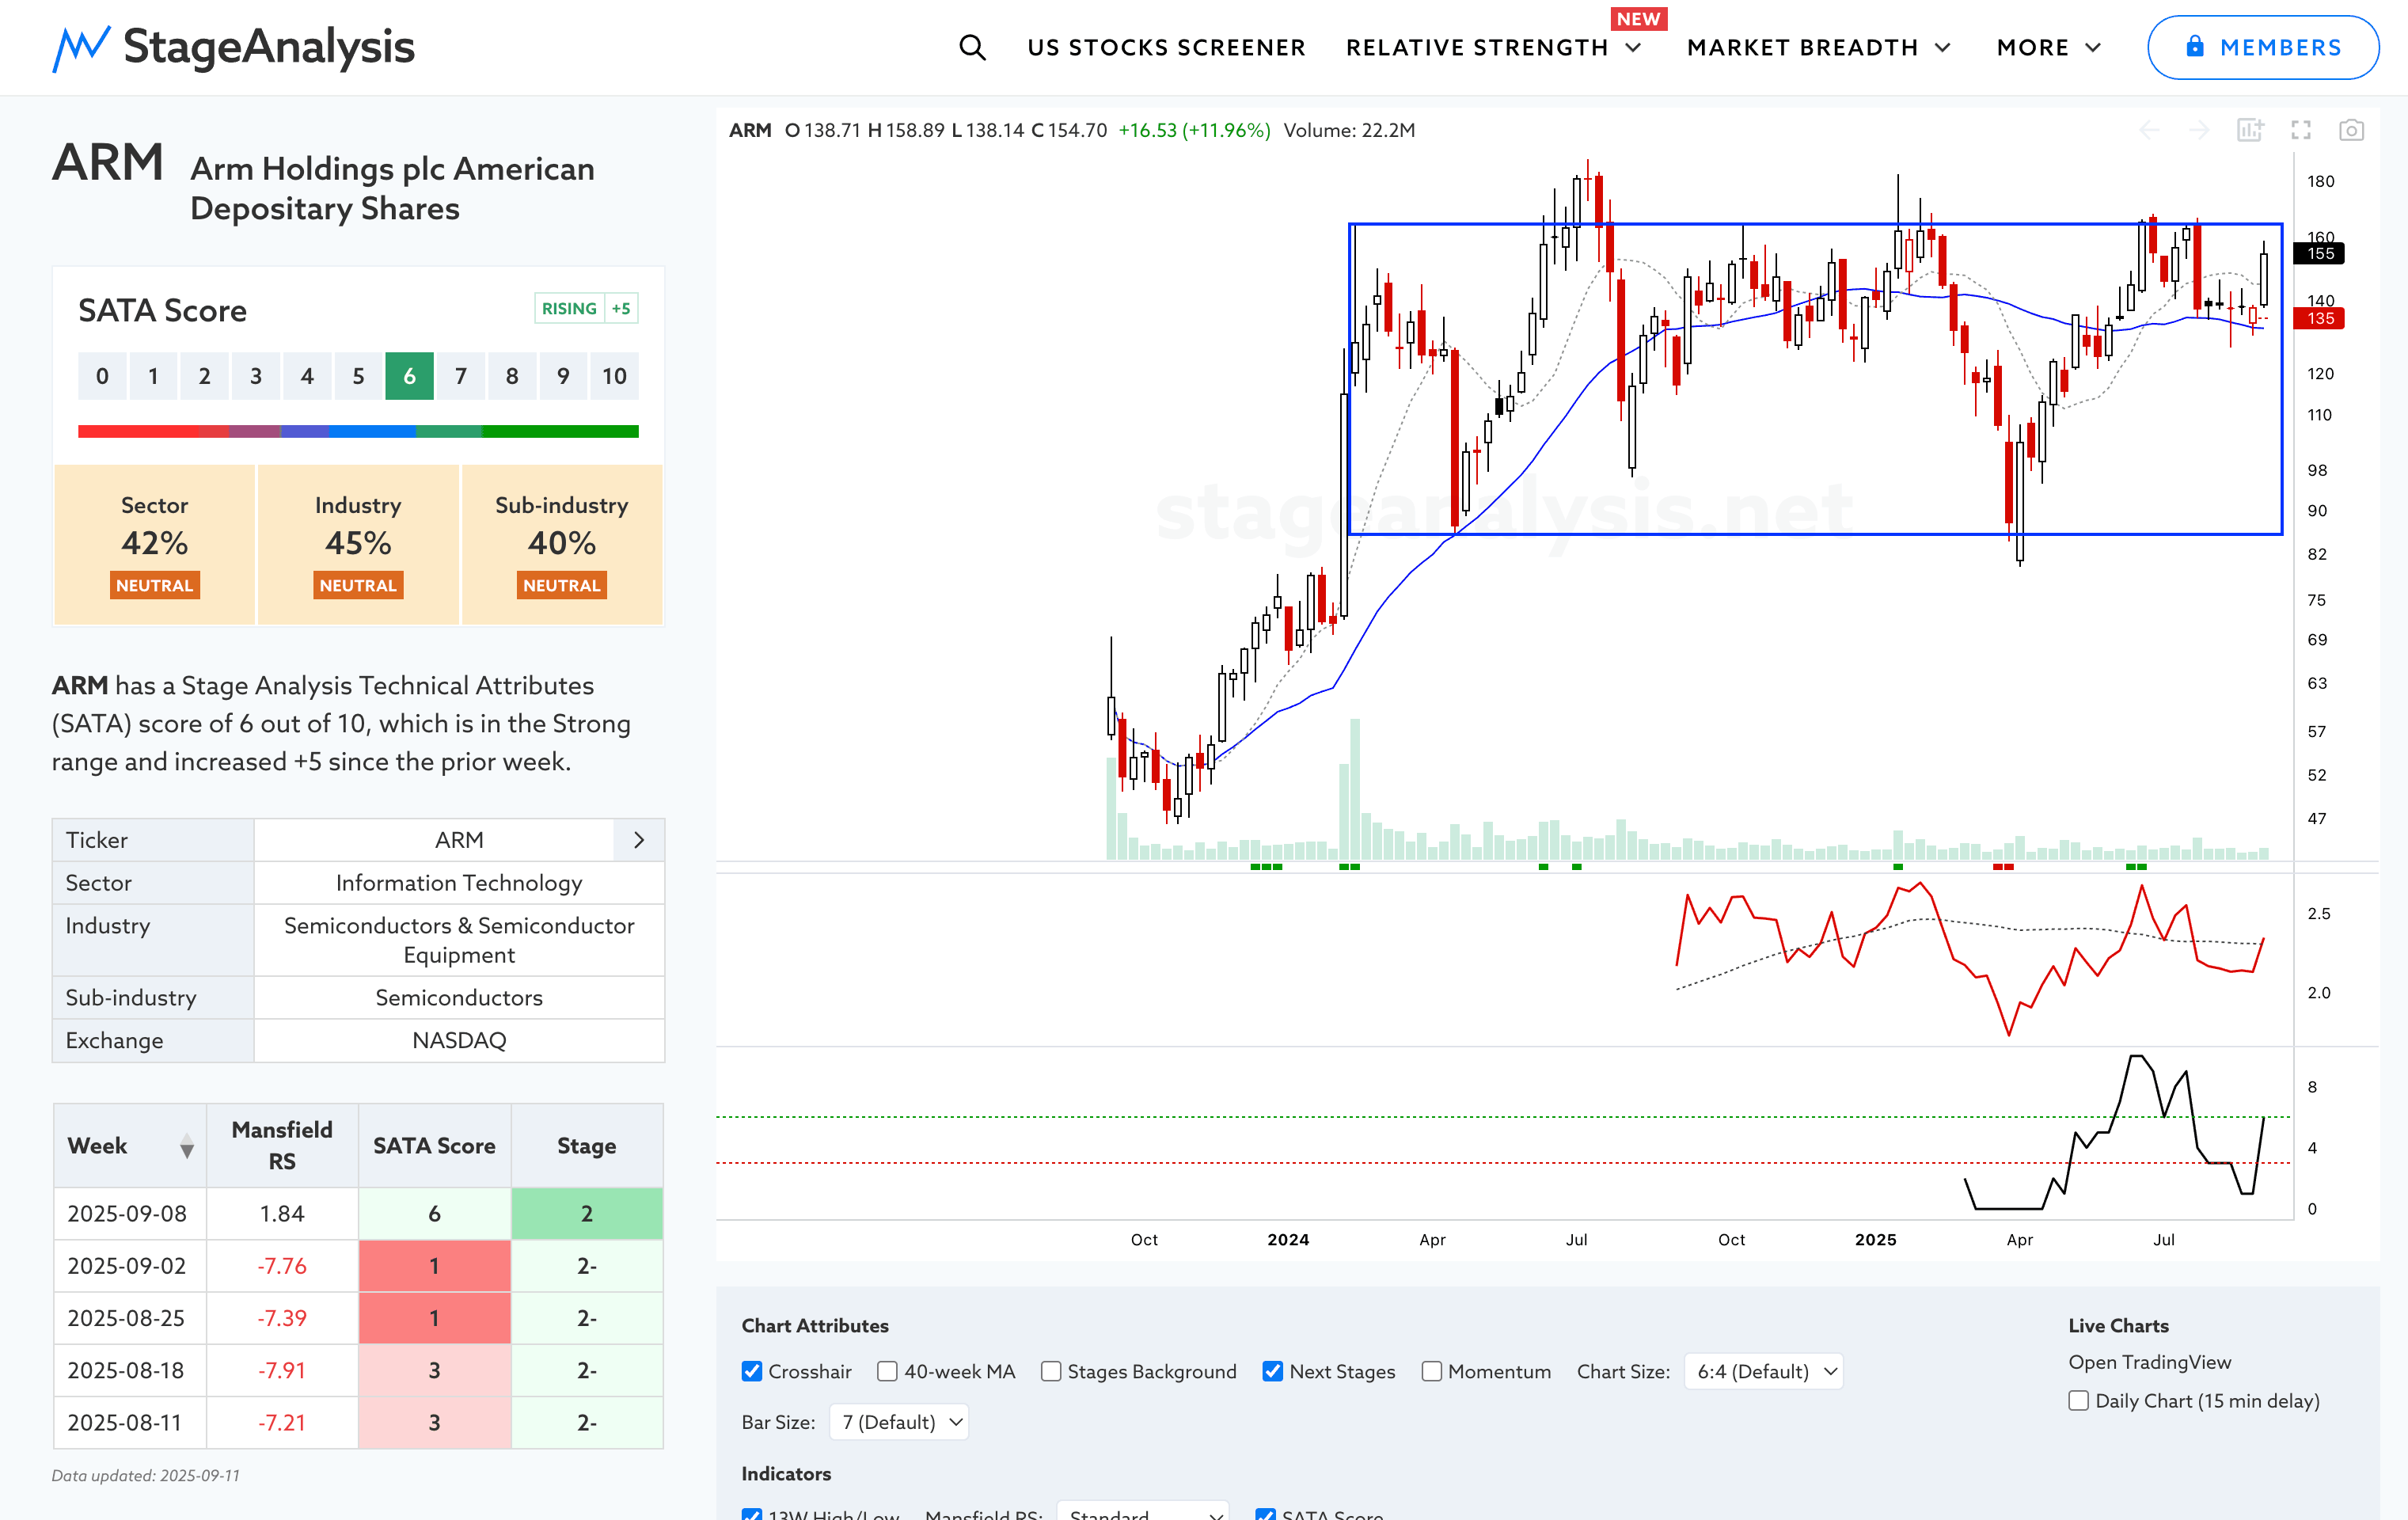
Task: Click the 2025-08-18 week cell
Action: tap(130, 1370)
